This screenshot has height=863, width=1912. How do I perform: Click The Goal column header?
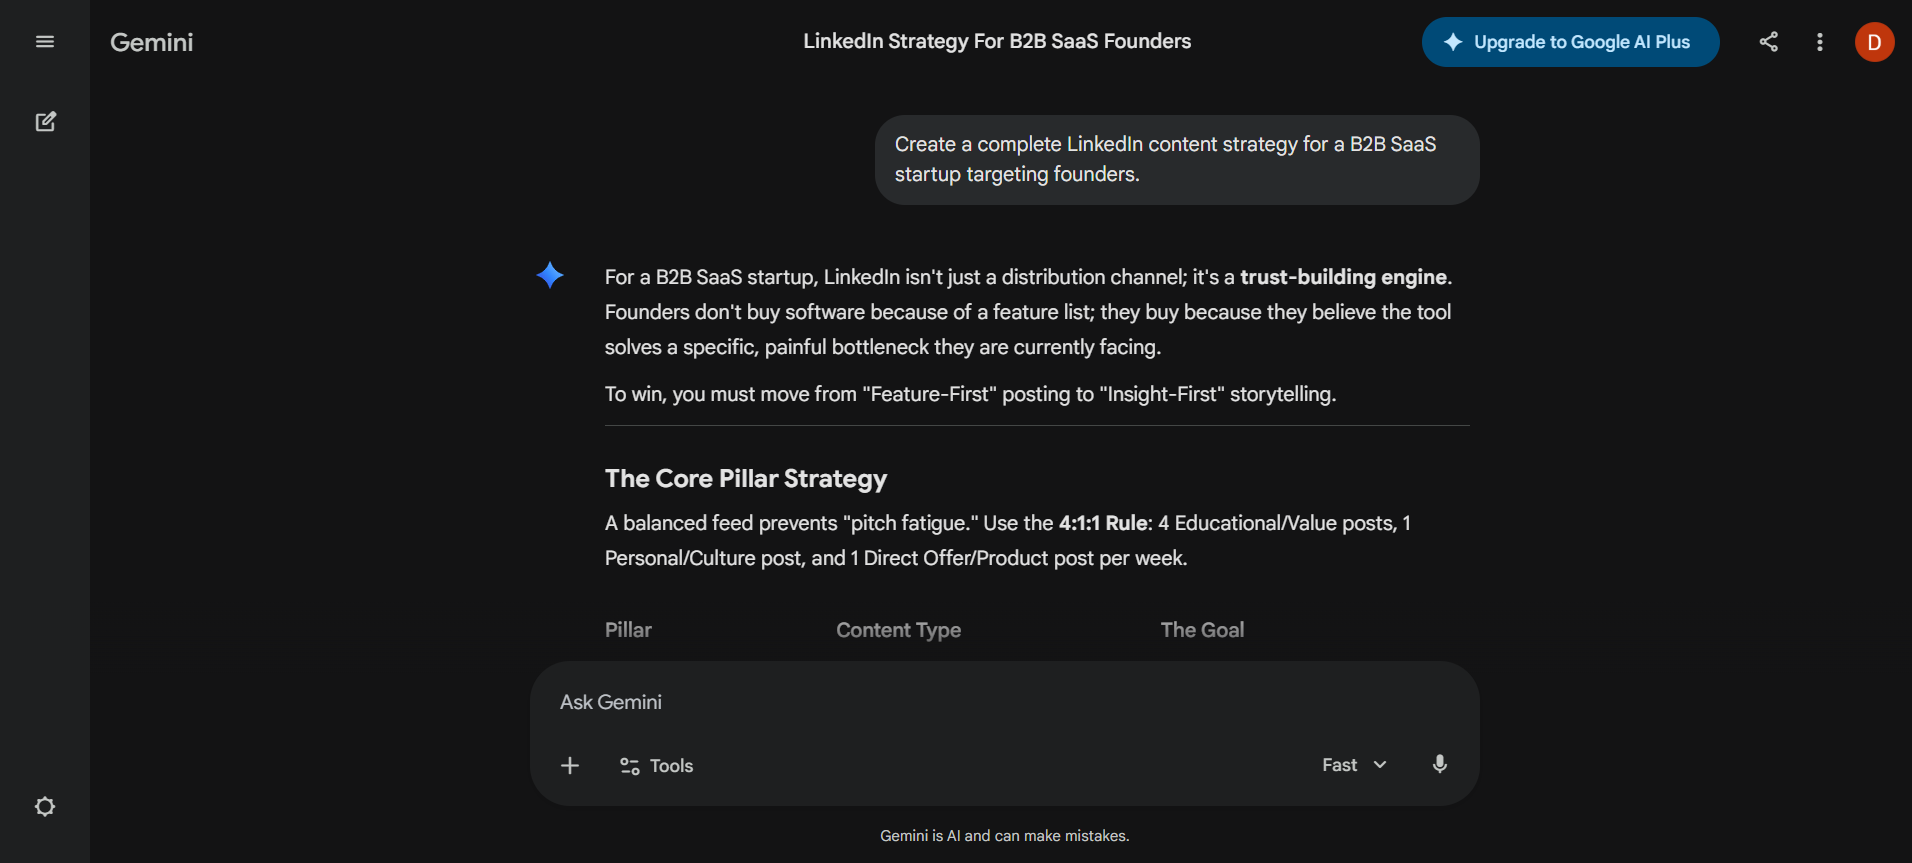1202,630
